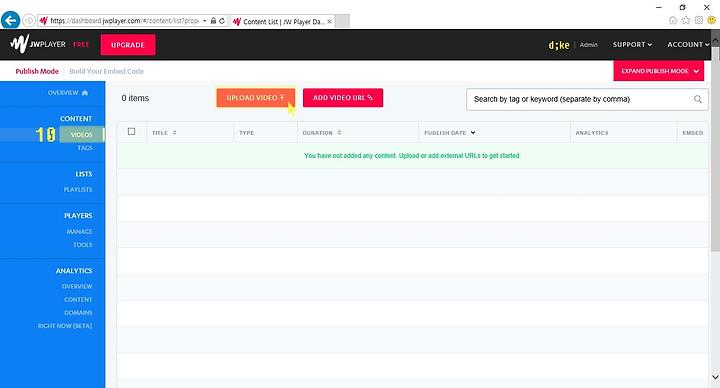Expand publish mode with the red button
The width and height of the screenshot is (720, 388).
[658, 71]
